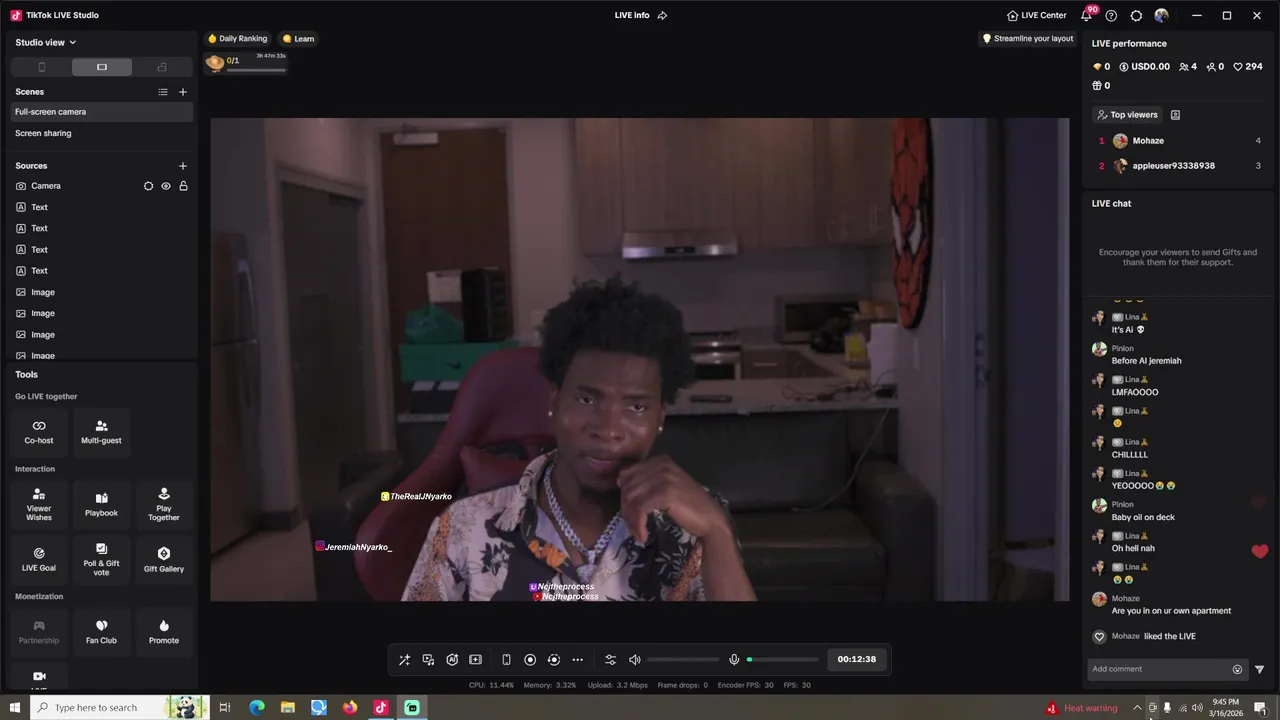Expand the Studio view dropdown

pyautogui.click(x=46, y=42)
